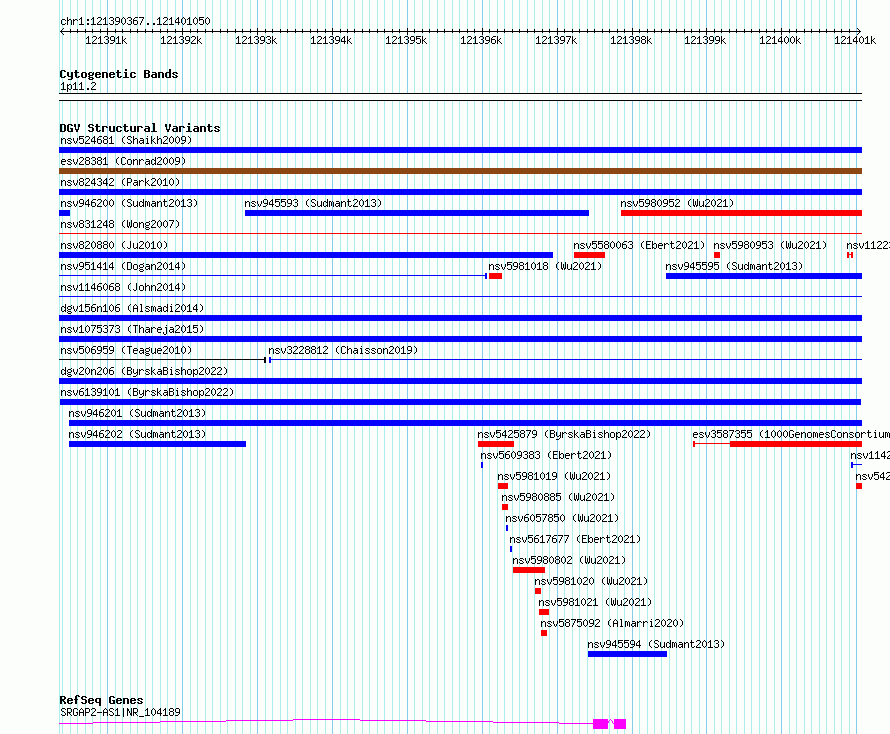Open nsv831248 (Wong2007) label

pos(120,224)
